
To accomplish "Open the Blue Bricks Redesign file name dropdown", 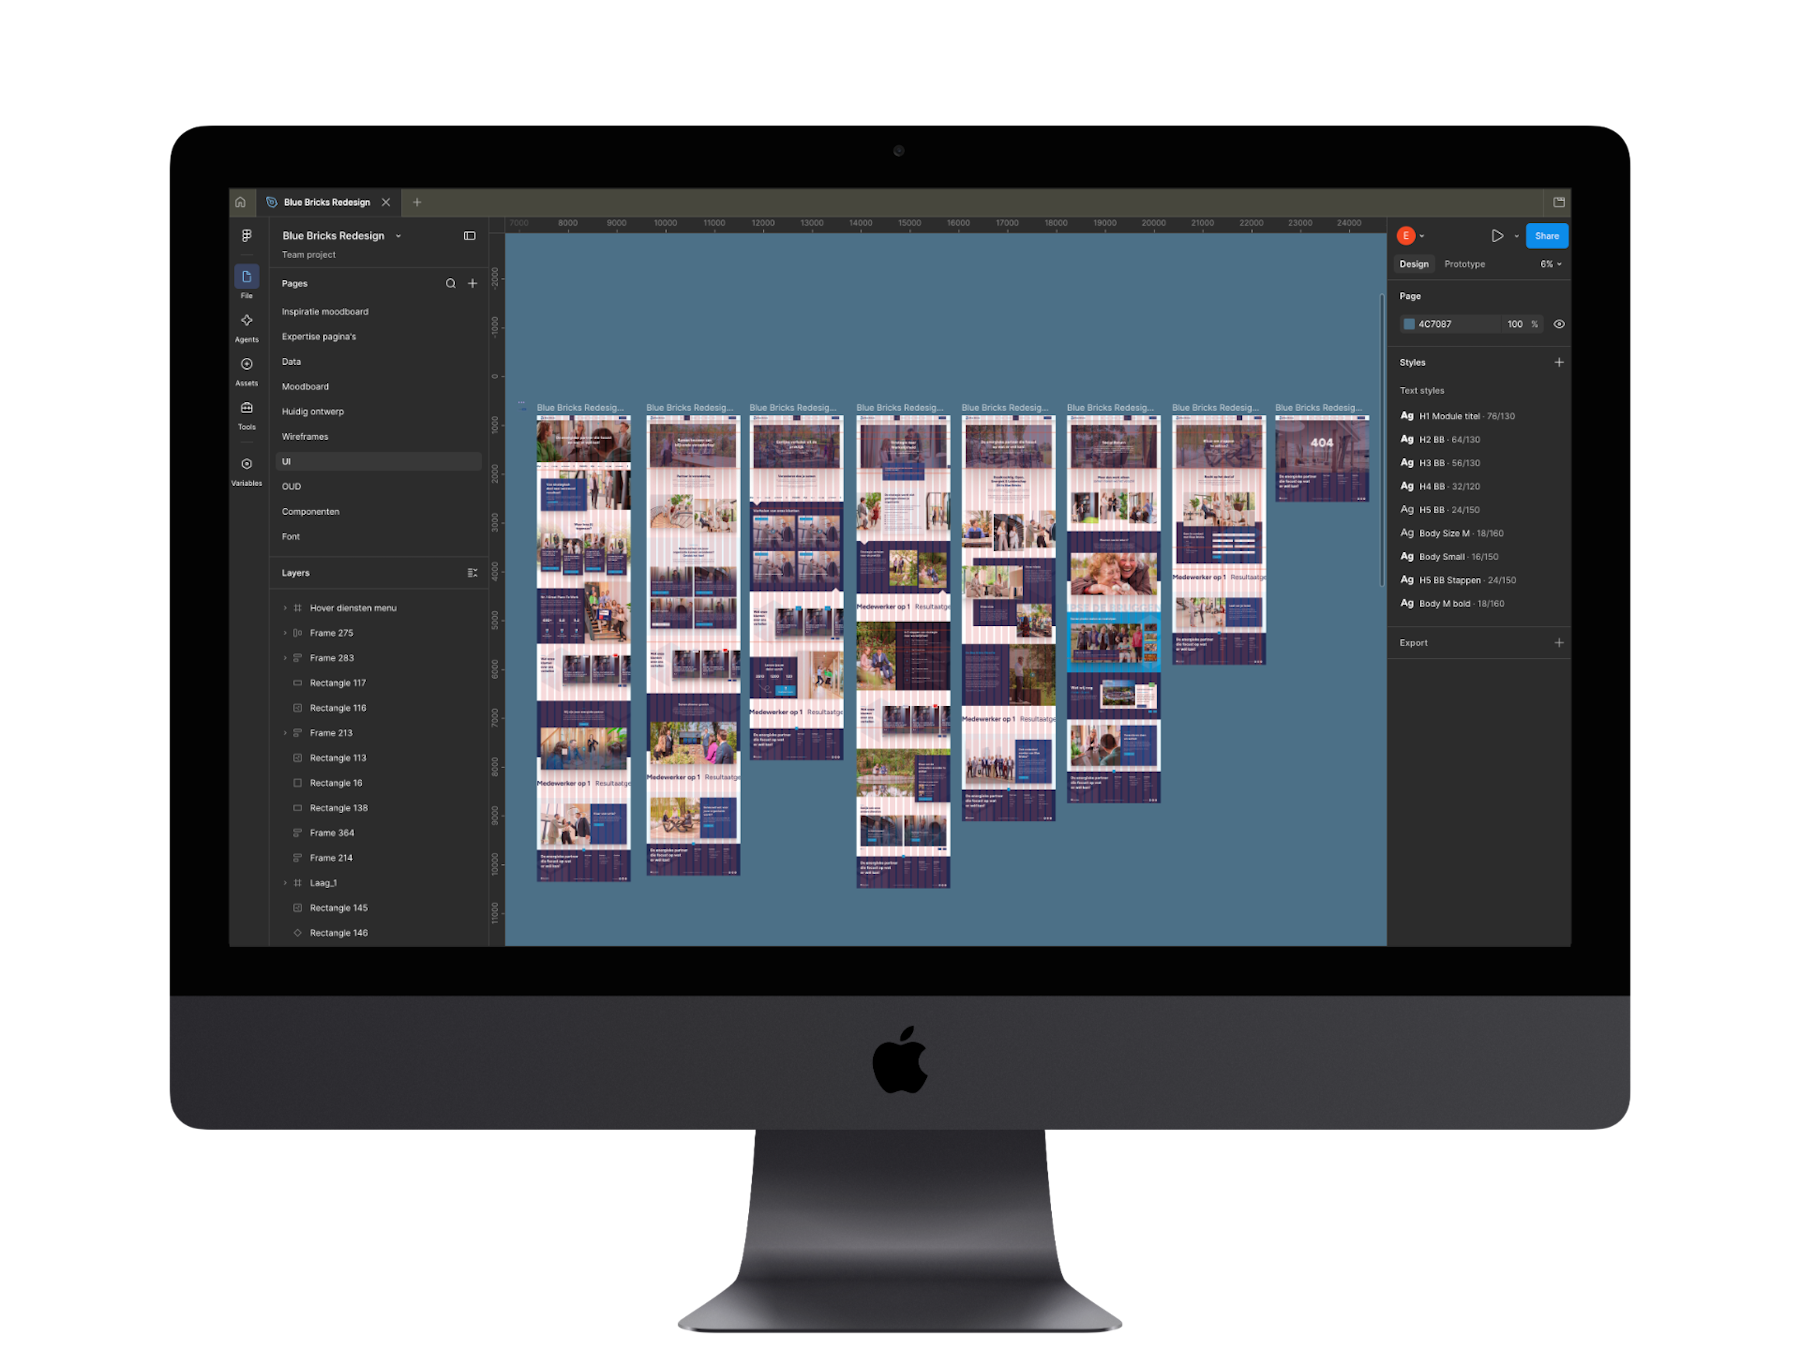I will pyautogui.click(x=398, y=236).
